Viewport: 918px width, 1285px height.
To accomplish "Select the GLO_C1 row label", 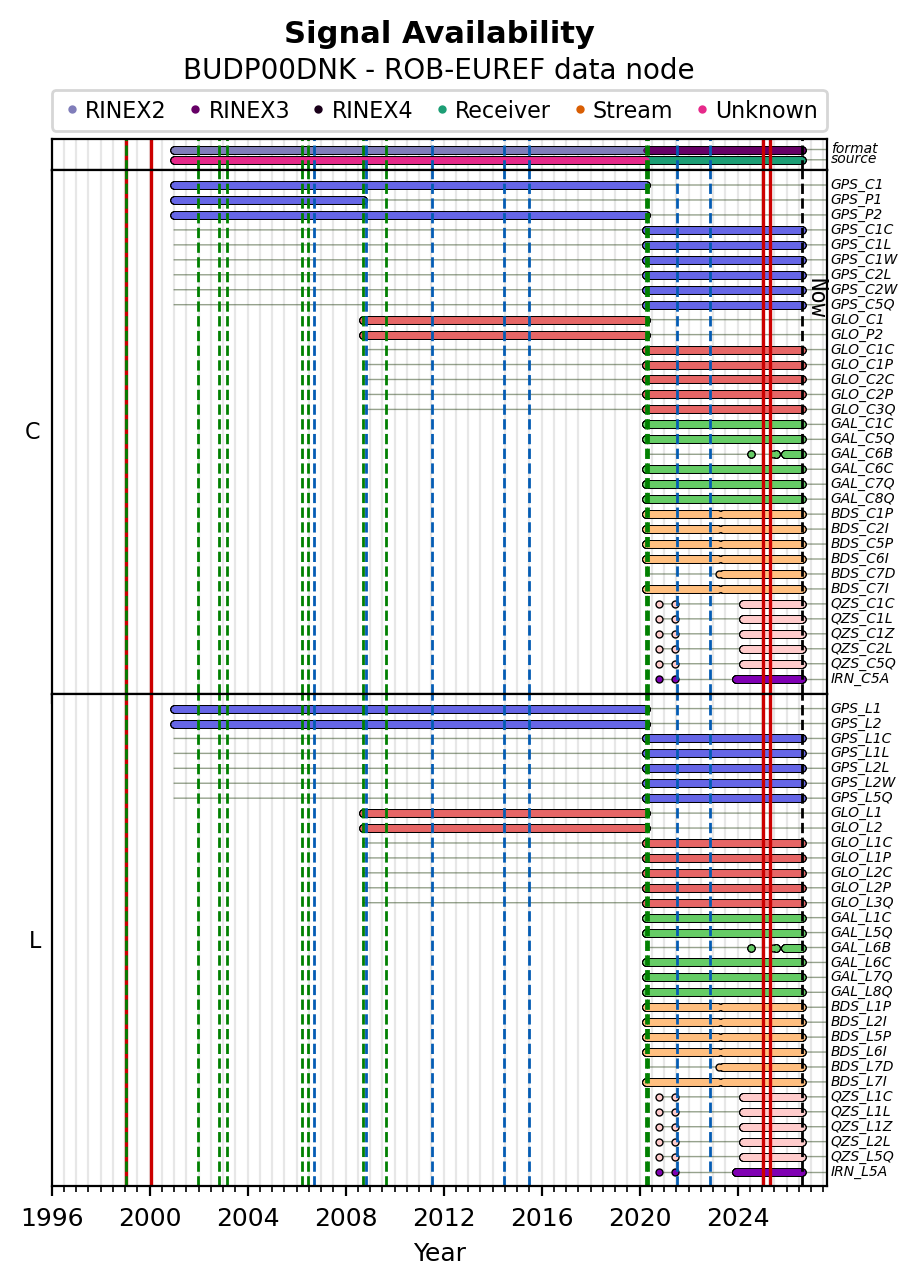I will click(857, 319).
